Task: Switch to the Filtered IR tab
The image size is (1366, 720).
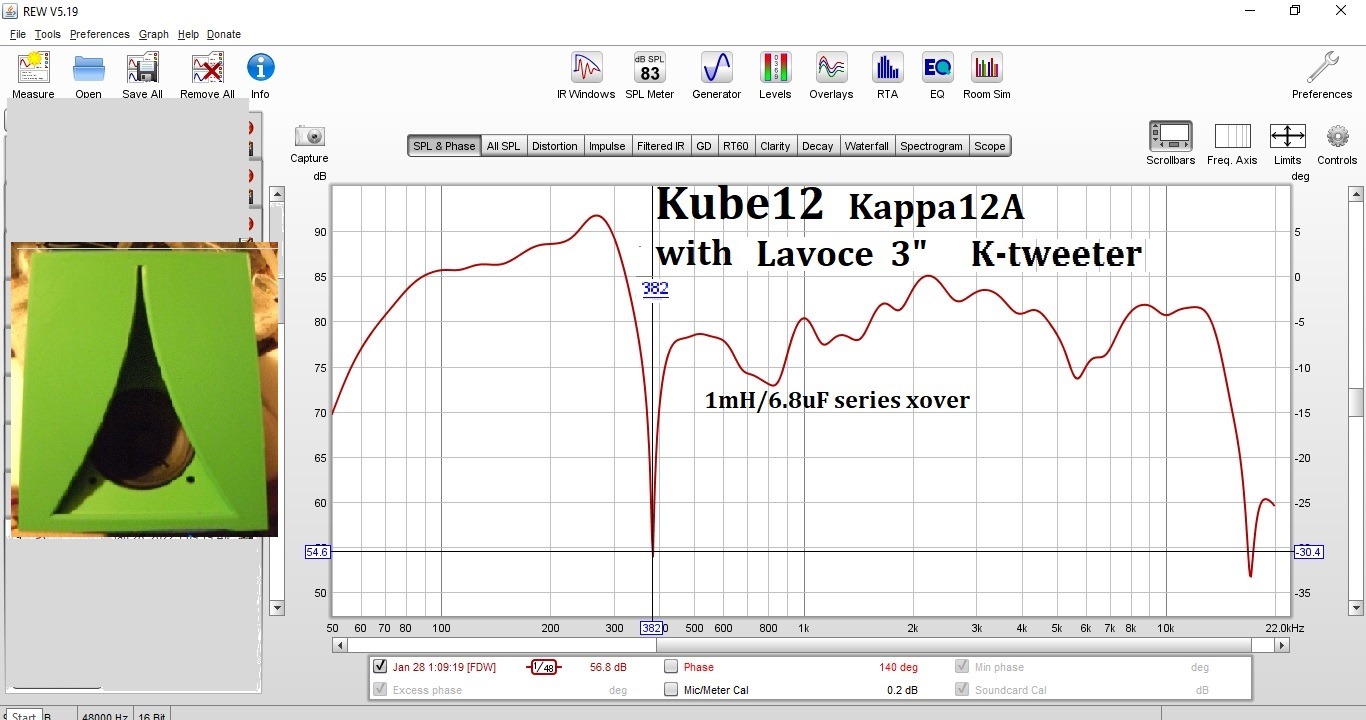Action: [661, 146]
